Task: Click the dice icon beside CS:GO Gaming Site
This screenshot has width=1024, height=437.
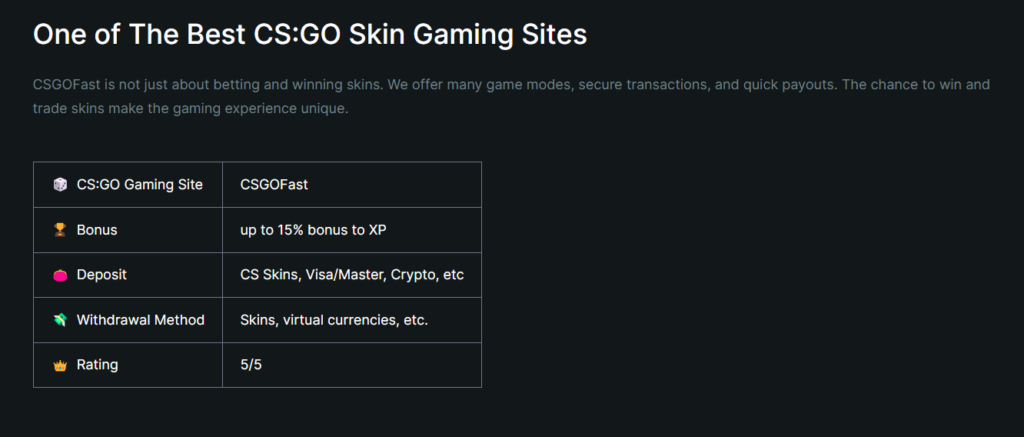Action: click(x=59, y=185)
